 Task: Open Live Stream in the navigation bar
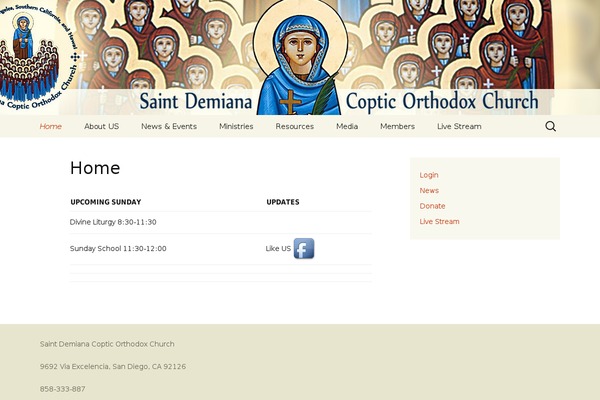pos(459,126)
